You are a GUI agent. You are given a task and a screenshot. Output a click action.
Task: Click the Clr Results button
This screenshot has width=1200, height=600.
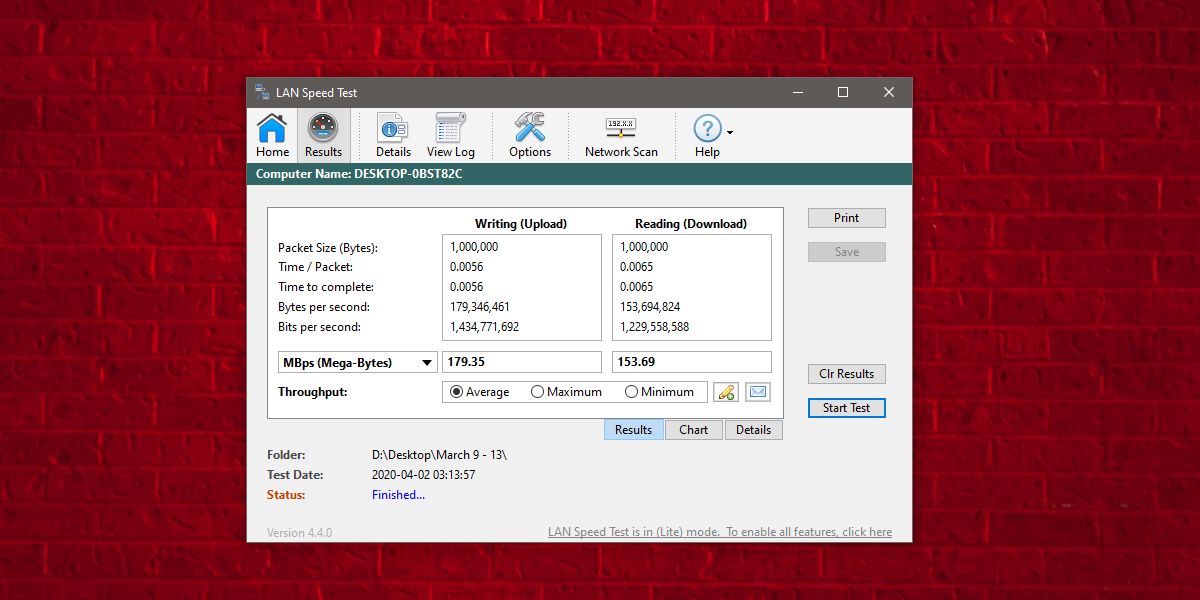pos(846,374)
